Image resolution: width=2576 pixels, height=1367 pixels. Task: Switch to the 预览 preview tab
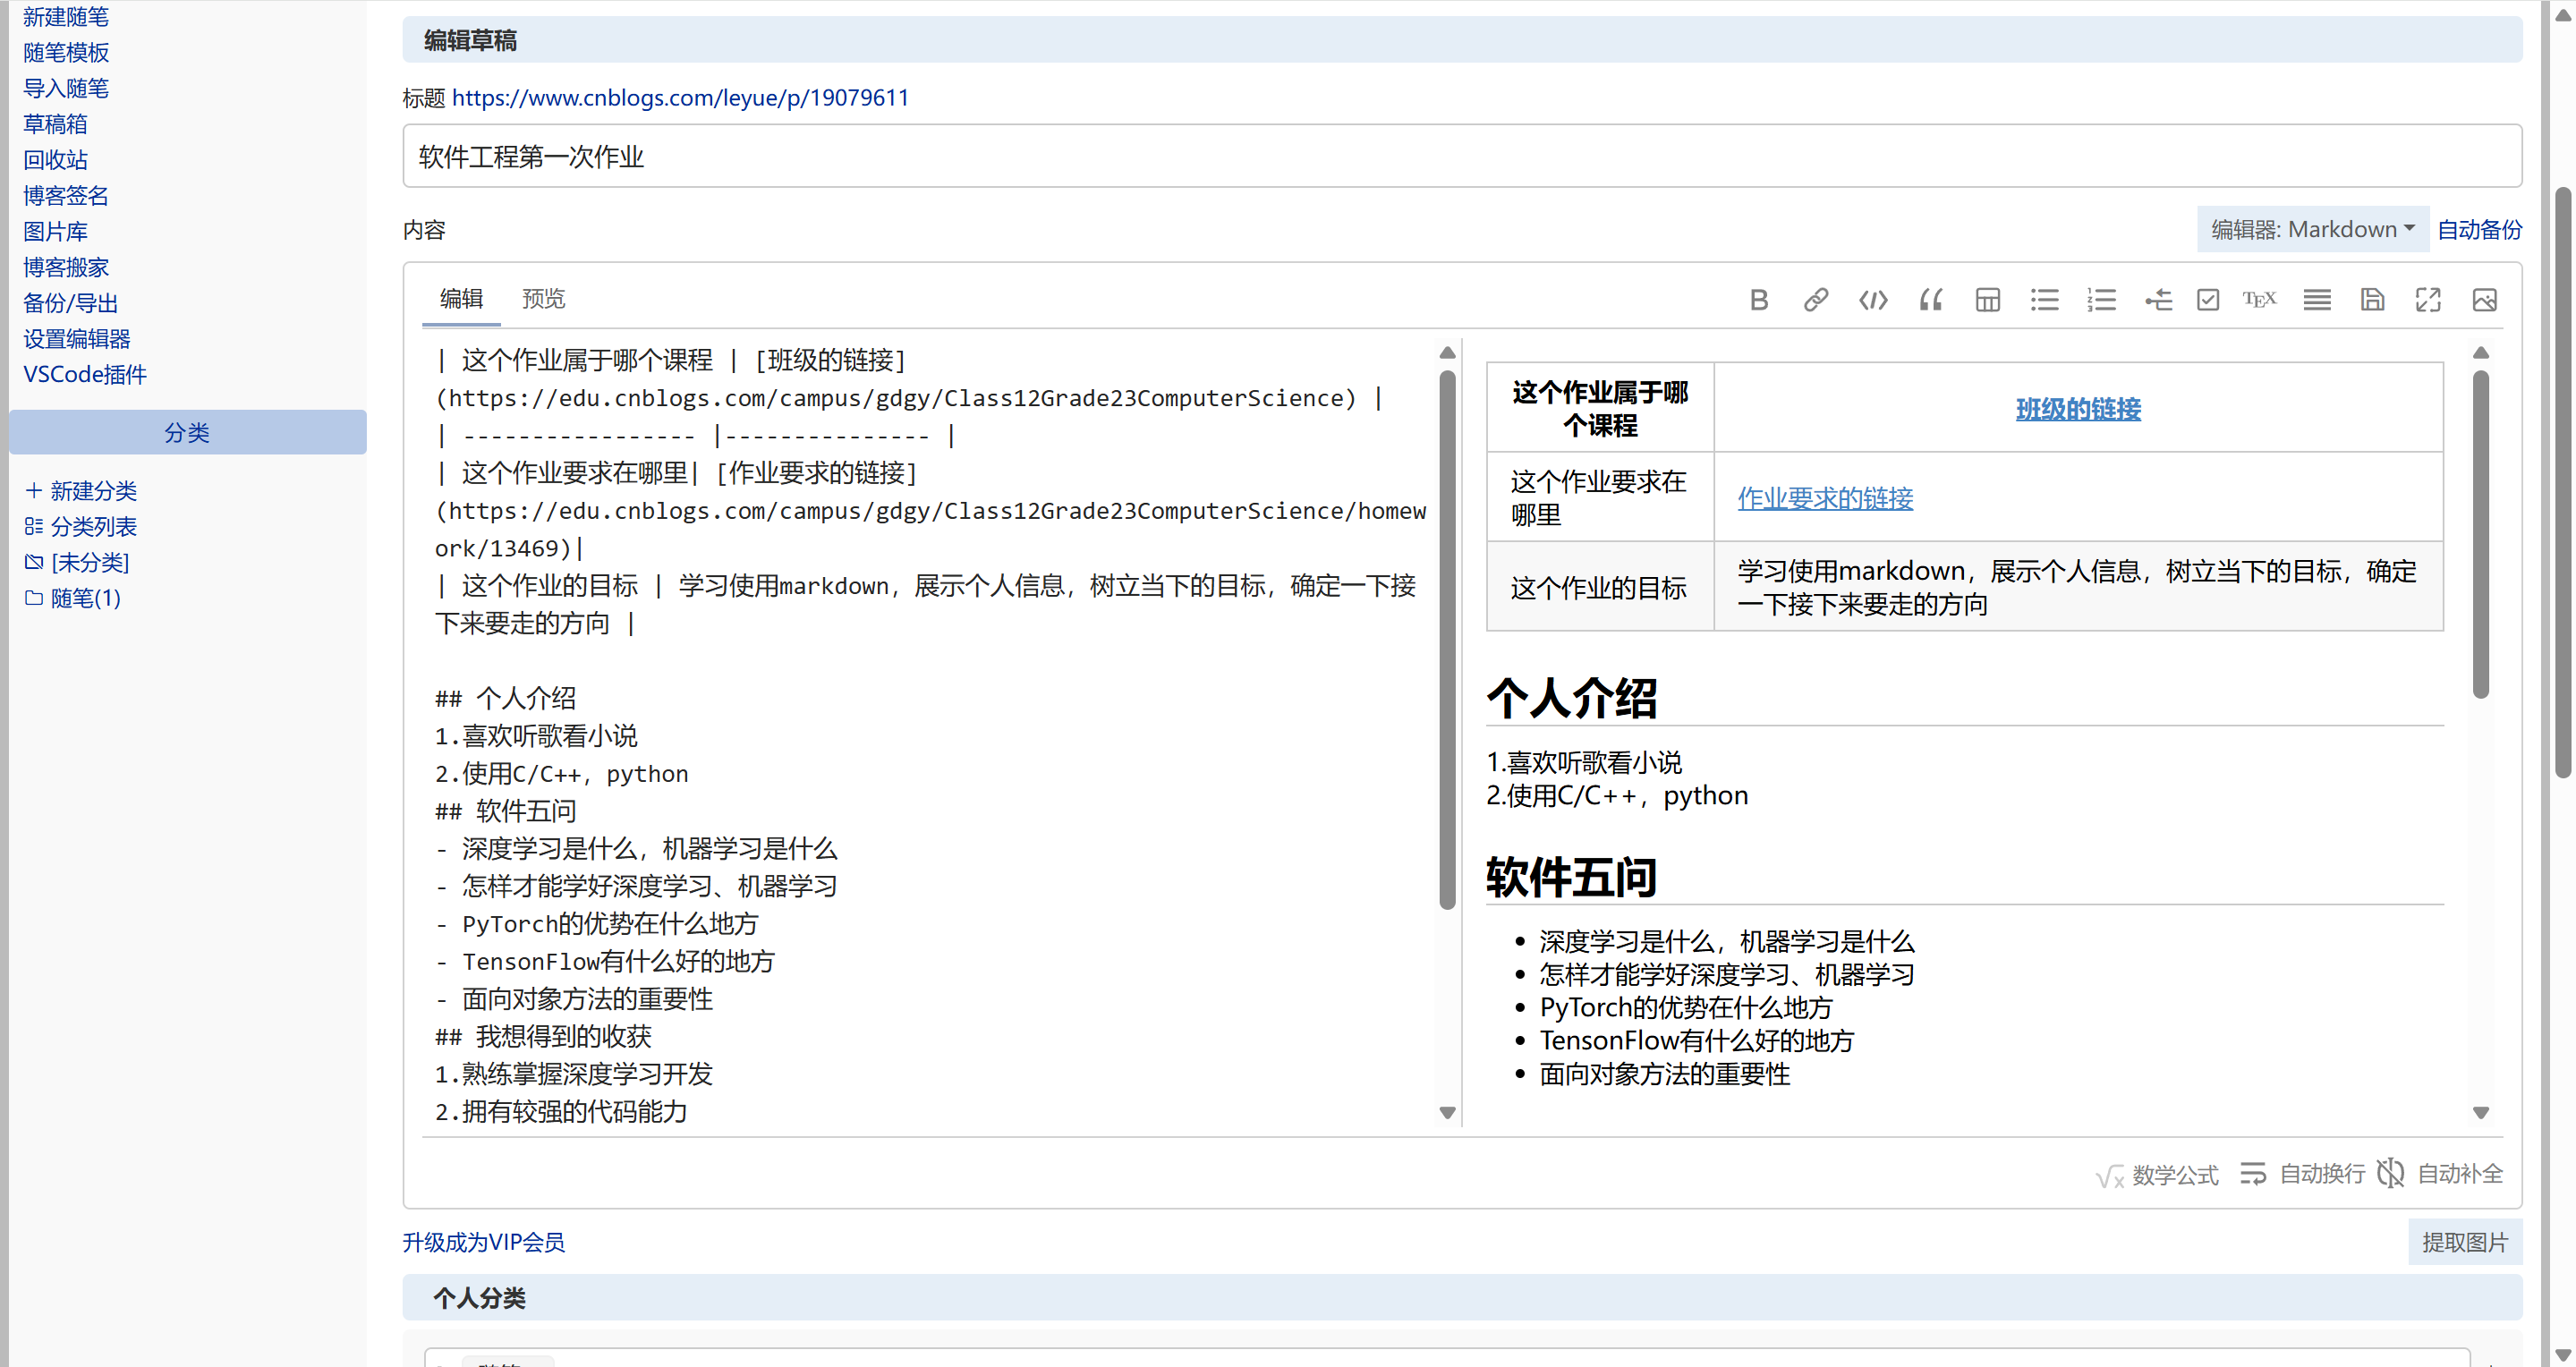click(x=543, y=298)
